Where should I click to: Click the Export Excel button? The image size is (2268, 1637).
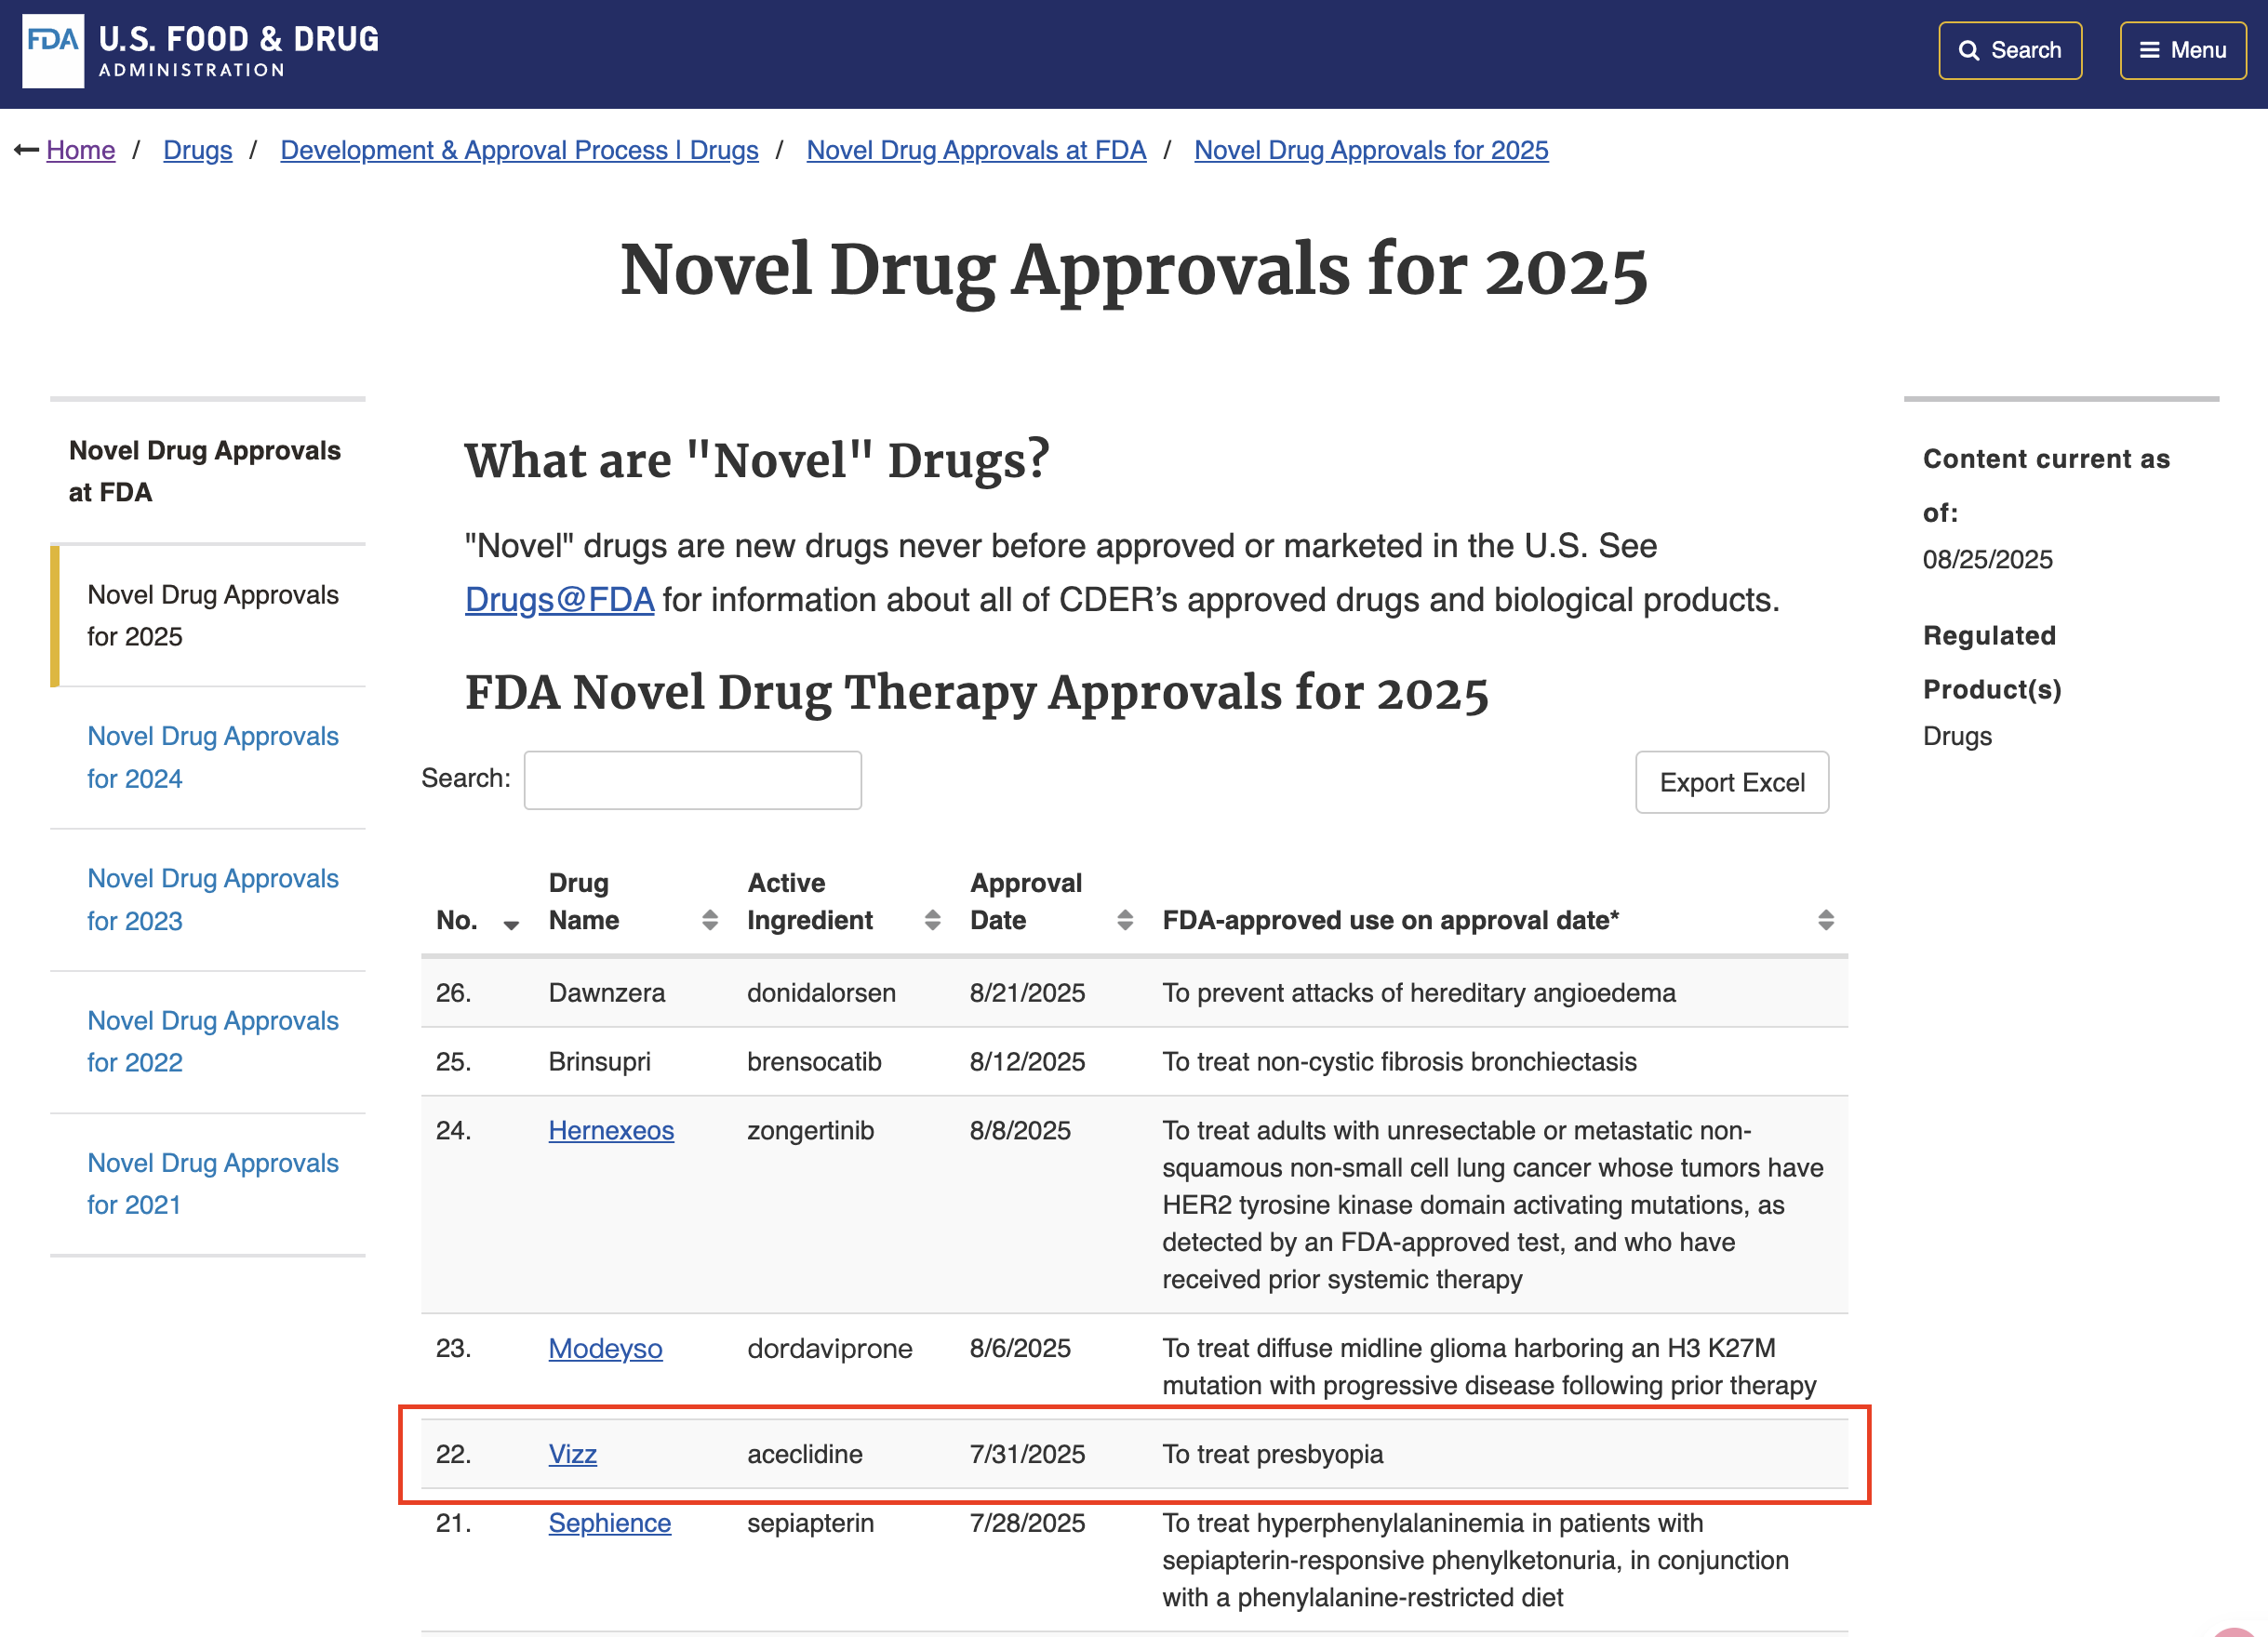click(x=1731, y=782)
